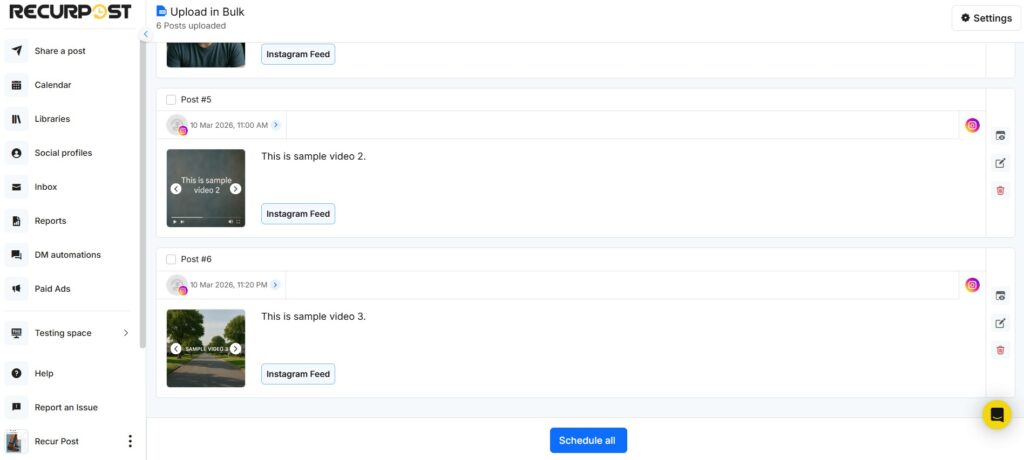Open the Paid Ads megaphone icon
Screen dimensions: 1024x460
(16, 289)
